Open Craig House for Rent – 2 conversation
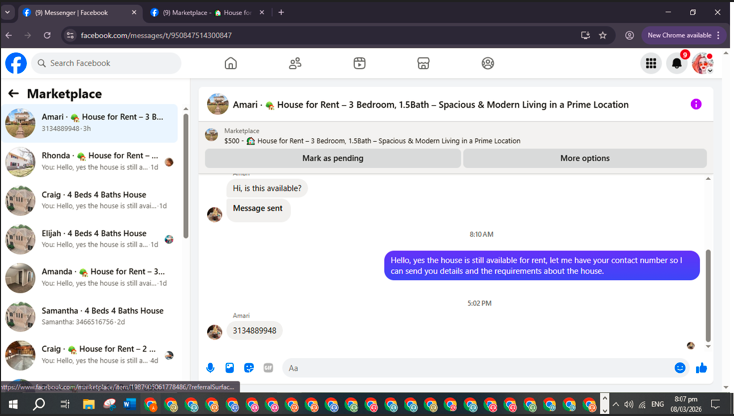The height and width of the screenshot is (416, 734). [90, 355]
